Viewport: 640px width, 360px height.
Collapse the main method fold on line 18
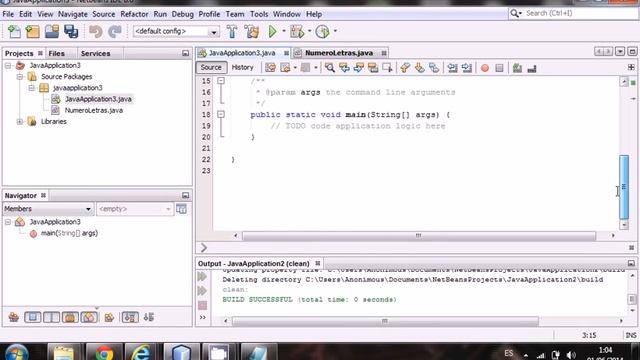click(221, 115)
